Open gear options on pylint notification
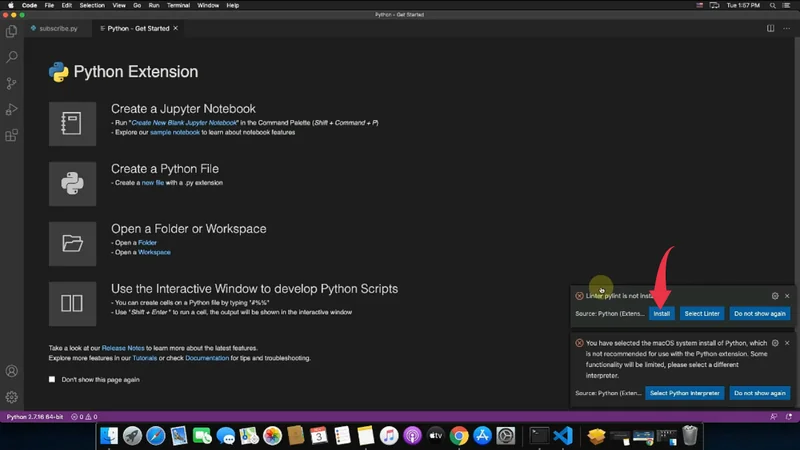This screenshot has width=800, height=450. coord(775,296)
